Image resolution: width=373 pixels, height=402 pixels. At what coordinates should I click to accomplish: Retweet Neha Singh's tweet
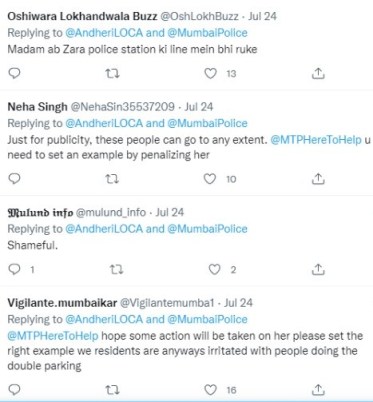pyautogui.click(x=112, y=179)
